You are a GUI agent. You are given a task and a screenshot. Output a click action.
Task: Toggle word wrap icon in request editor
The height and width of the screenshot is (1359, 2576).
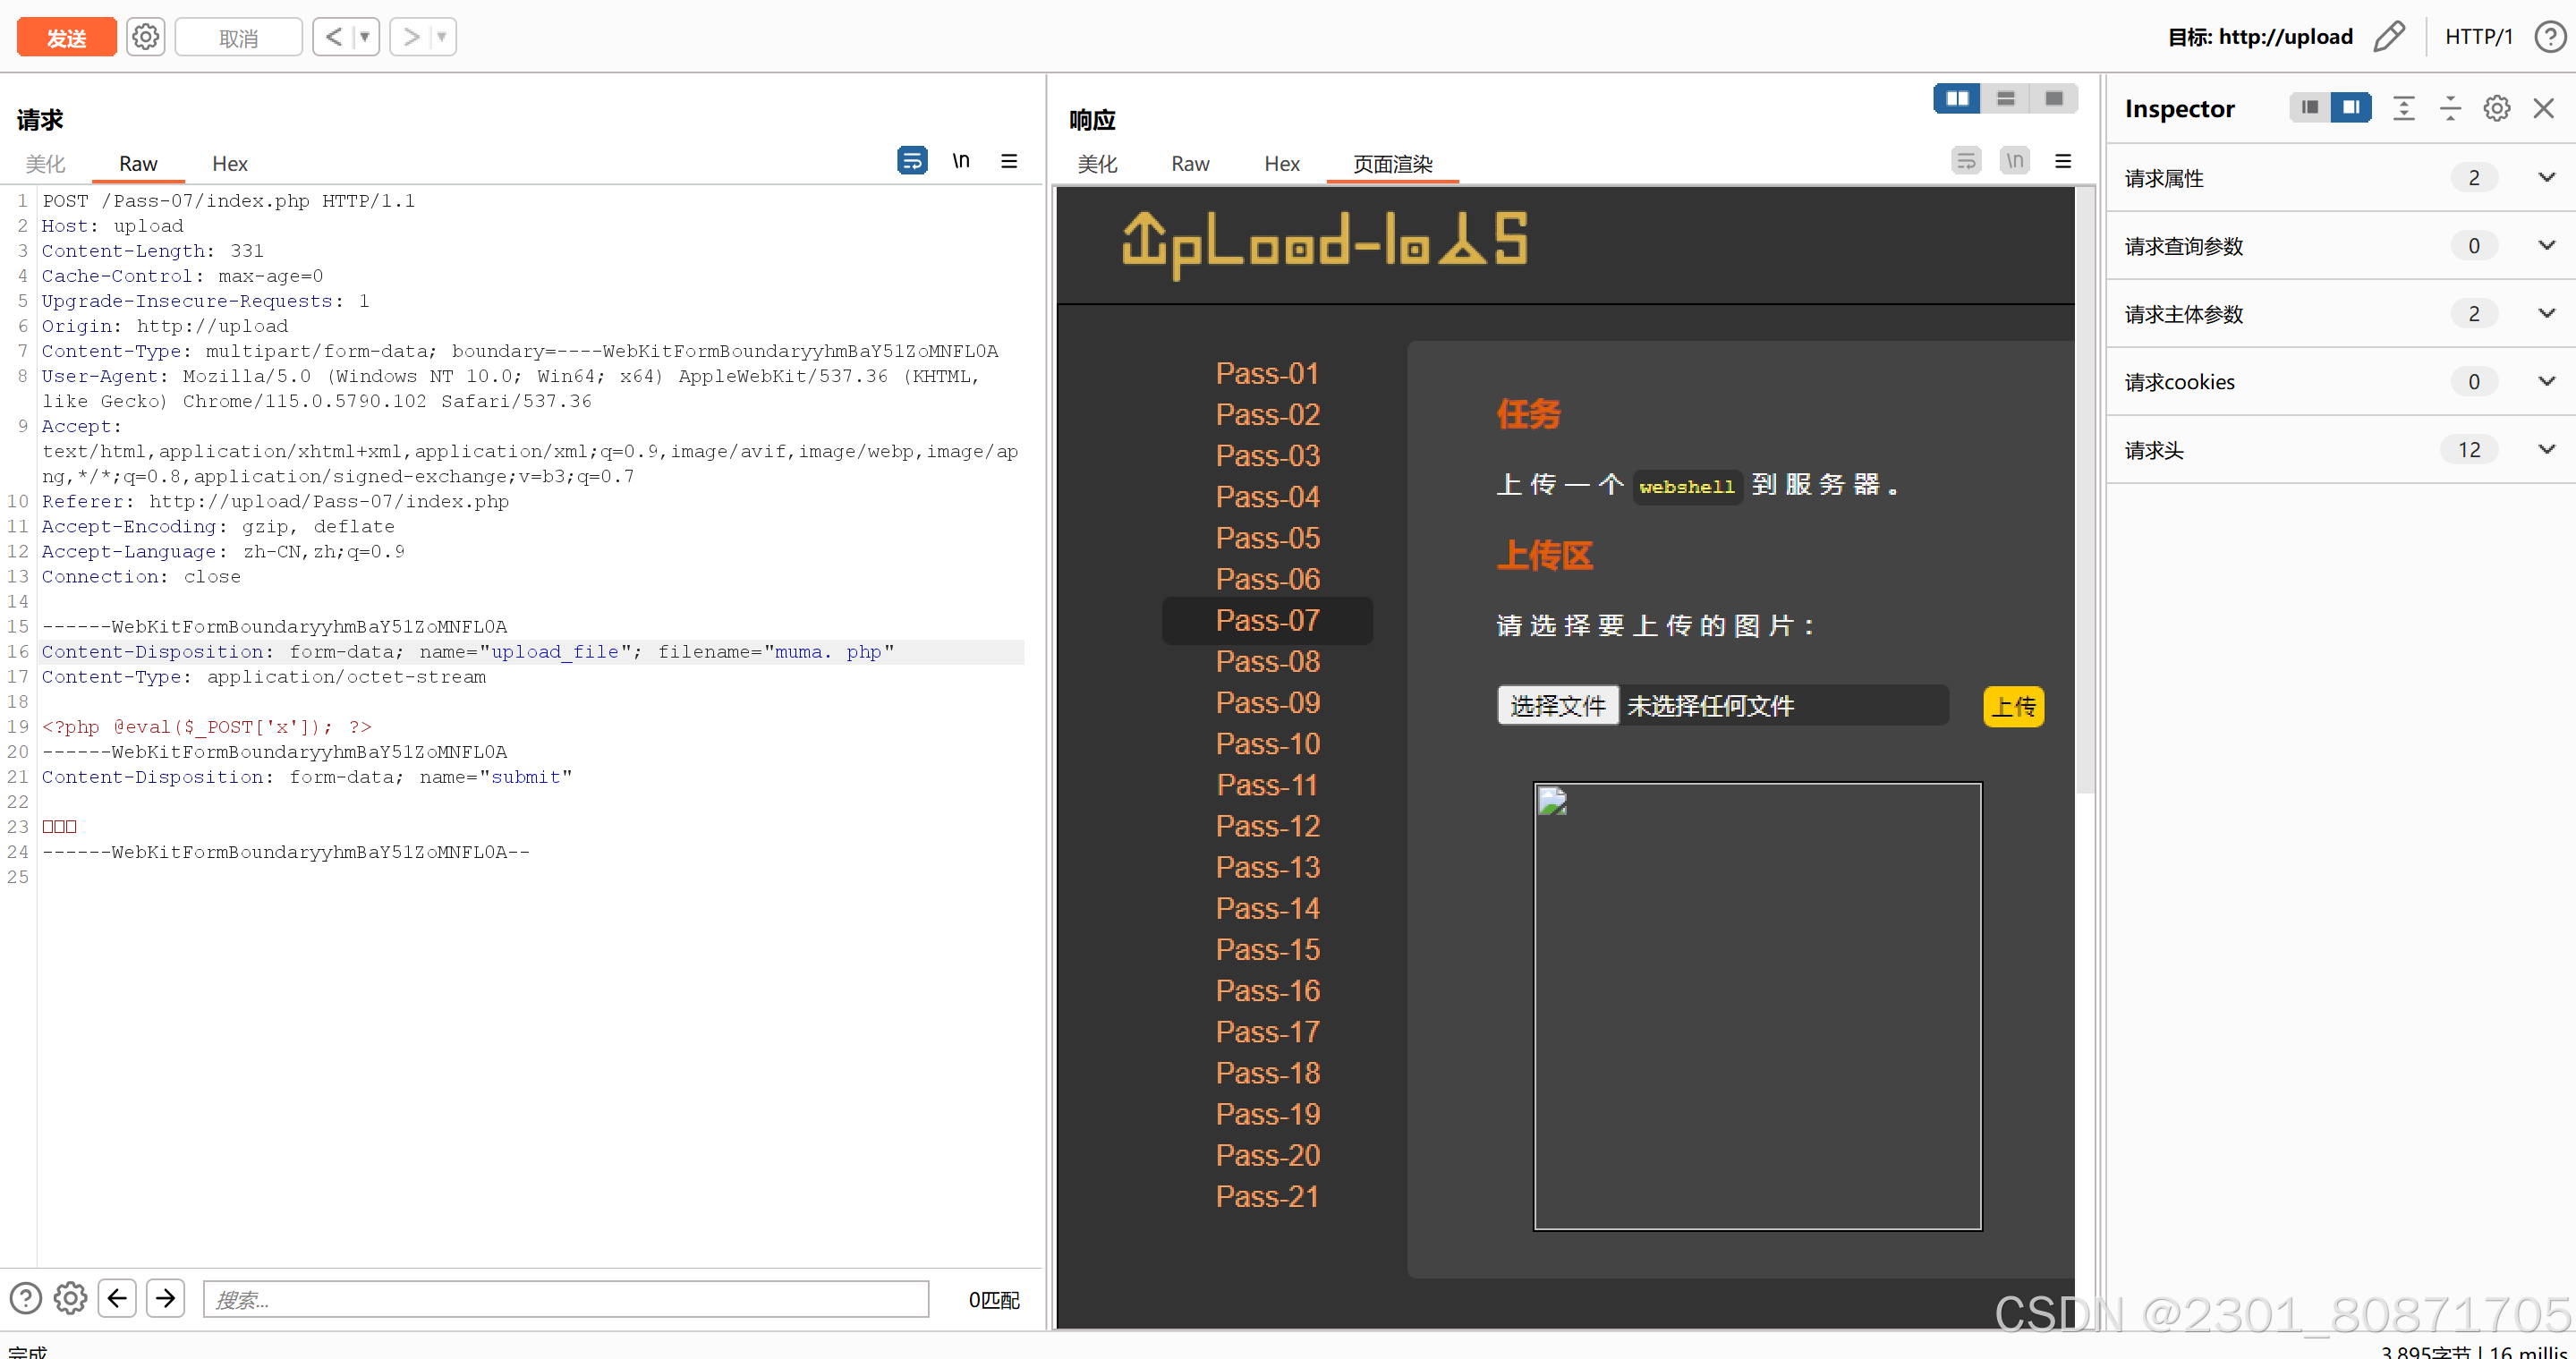point(912,160)
